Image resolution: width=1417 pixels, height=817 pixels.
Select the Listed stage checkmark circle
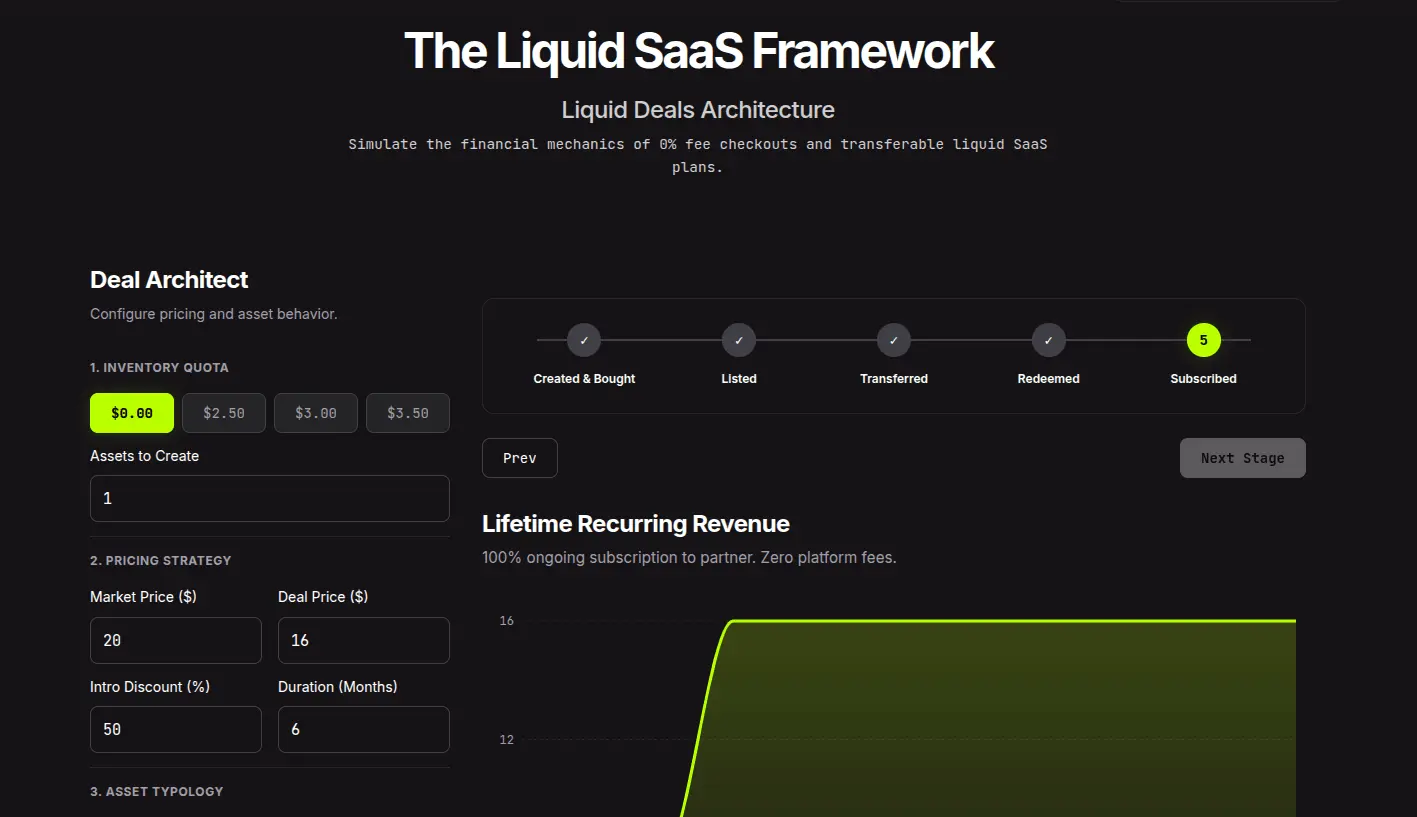pos(739,340)
